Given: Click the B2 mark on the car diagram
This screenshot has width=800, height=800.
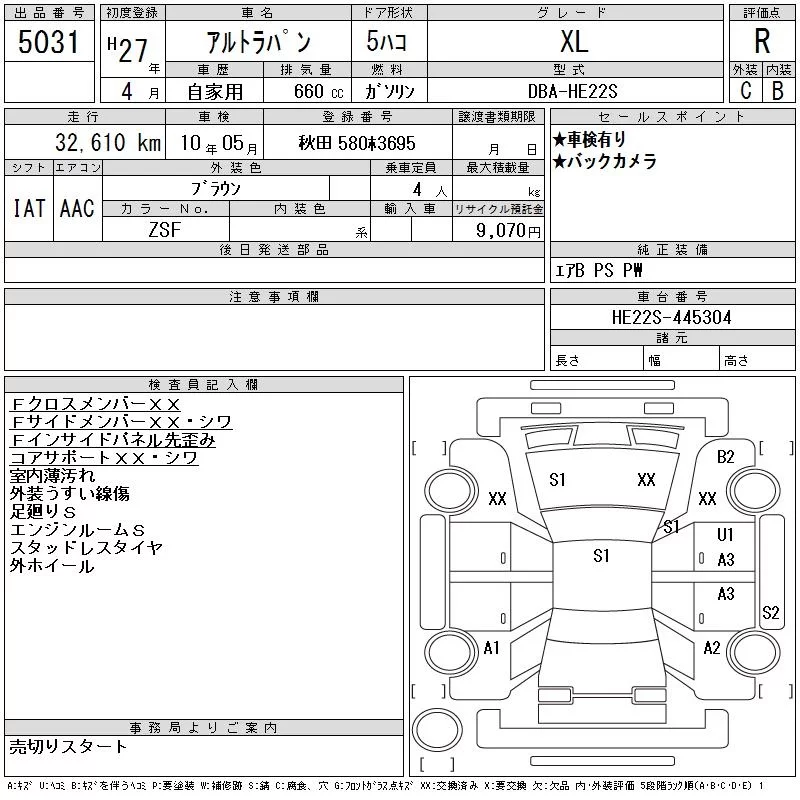Looking at the screenshot, I should click(725, 457).
